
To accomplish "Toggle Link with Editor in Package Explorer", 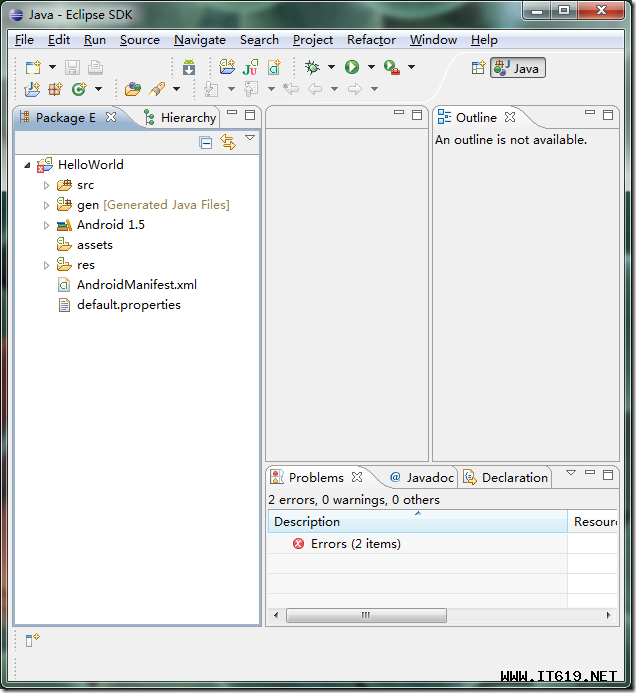I will tap(227, 142).
